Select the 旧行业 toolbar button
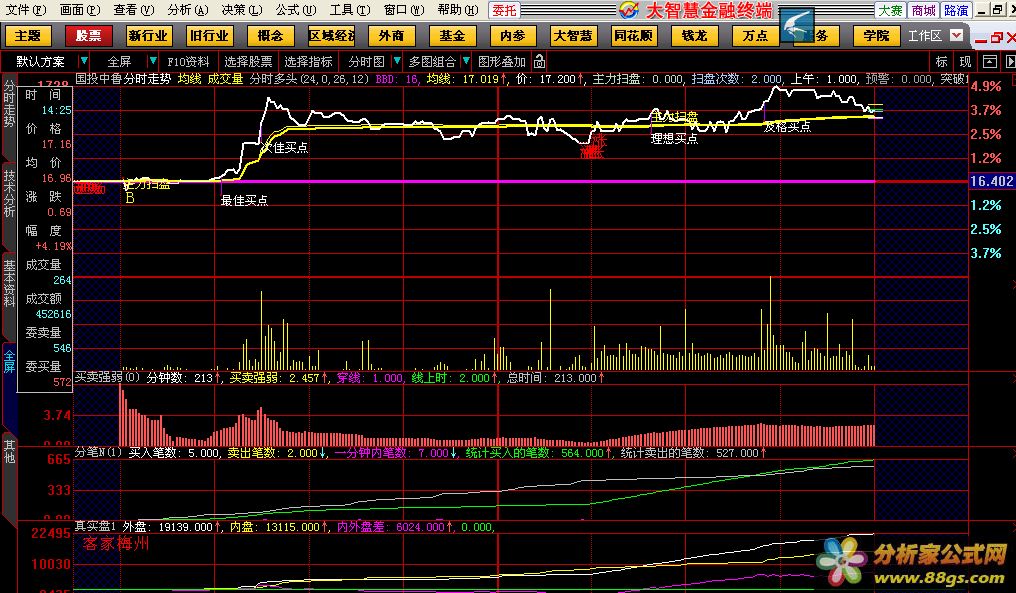 (x=209, y=36)
